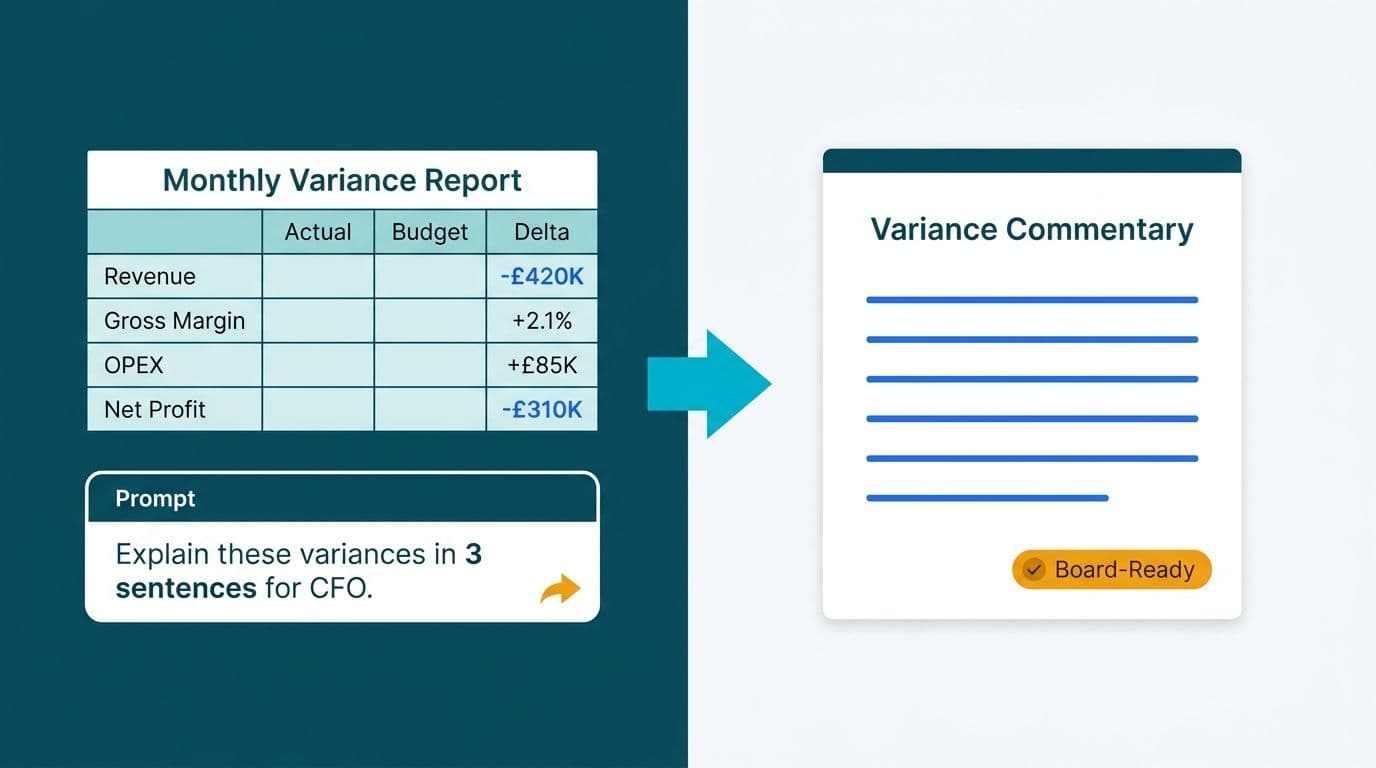Image resolution: width=1376 pixels, height=768 pixels.
Task: Click the -£310K Net Profit delta value
Action: click(541, 409)
